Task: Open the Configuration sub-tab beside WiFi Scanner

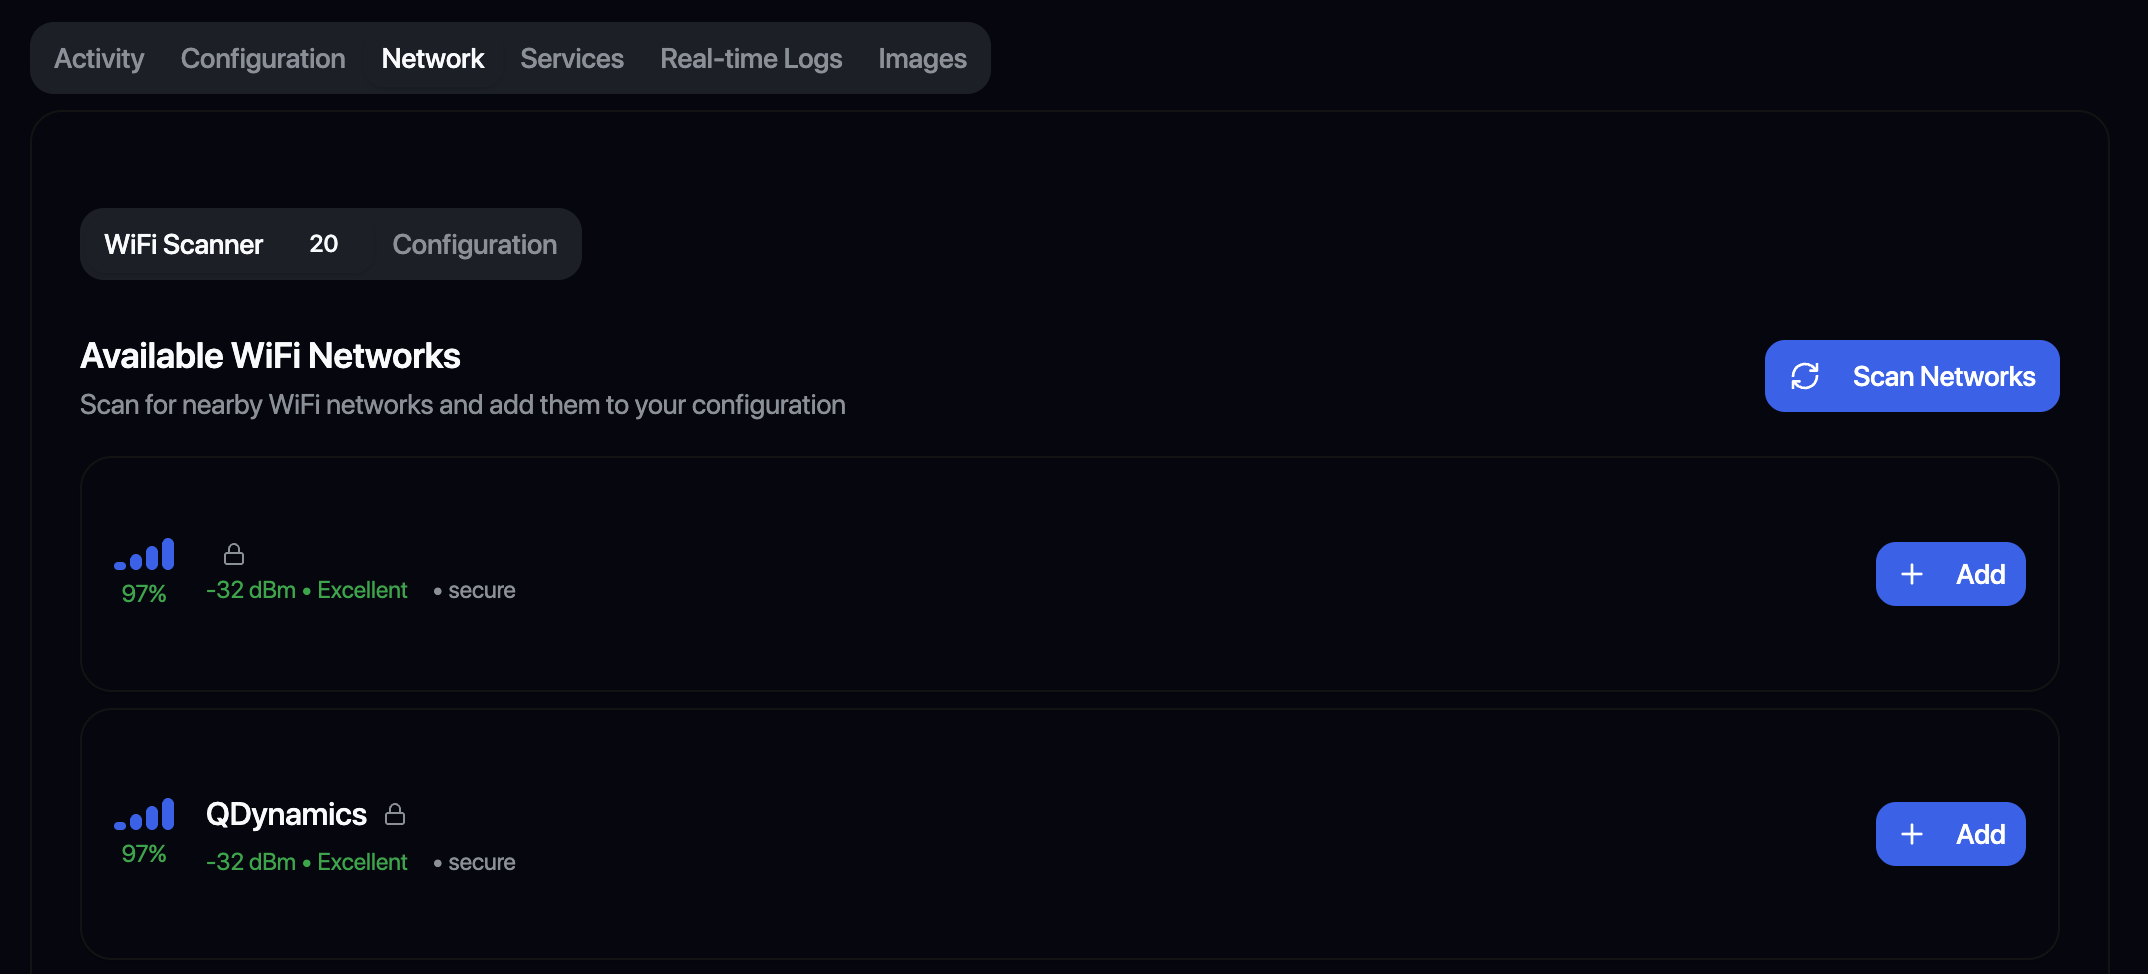Action: (474, 244)
